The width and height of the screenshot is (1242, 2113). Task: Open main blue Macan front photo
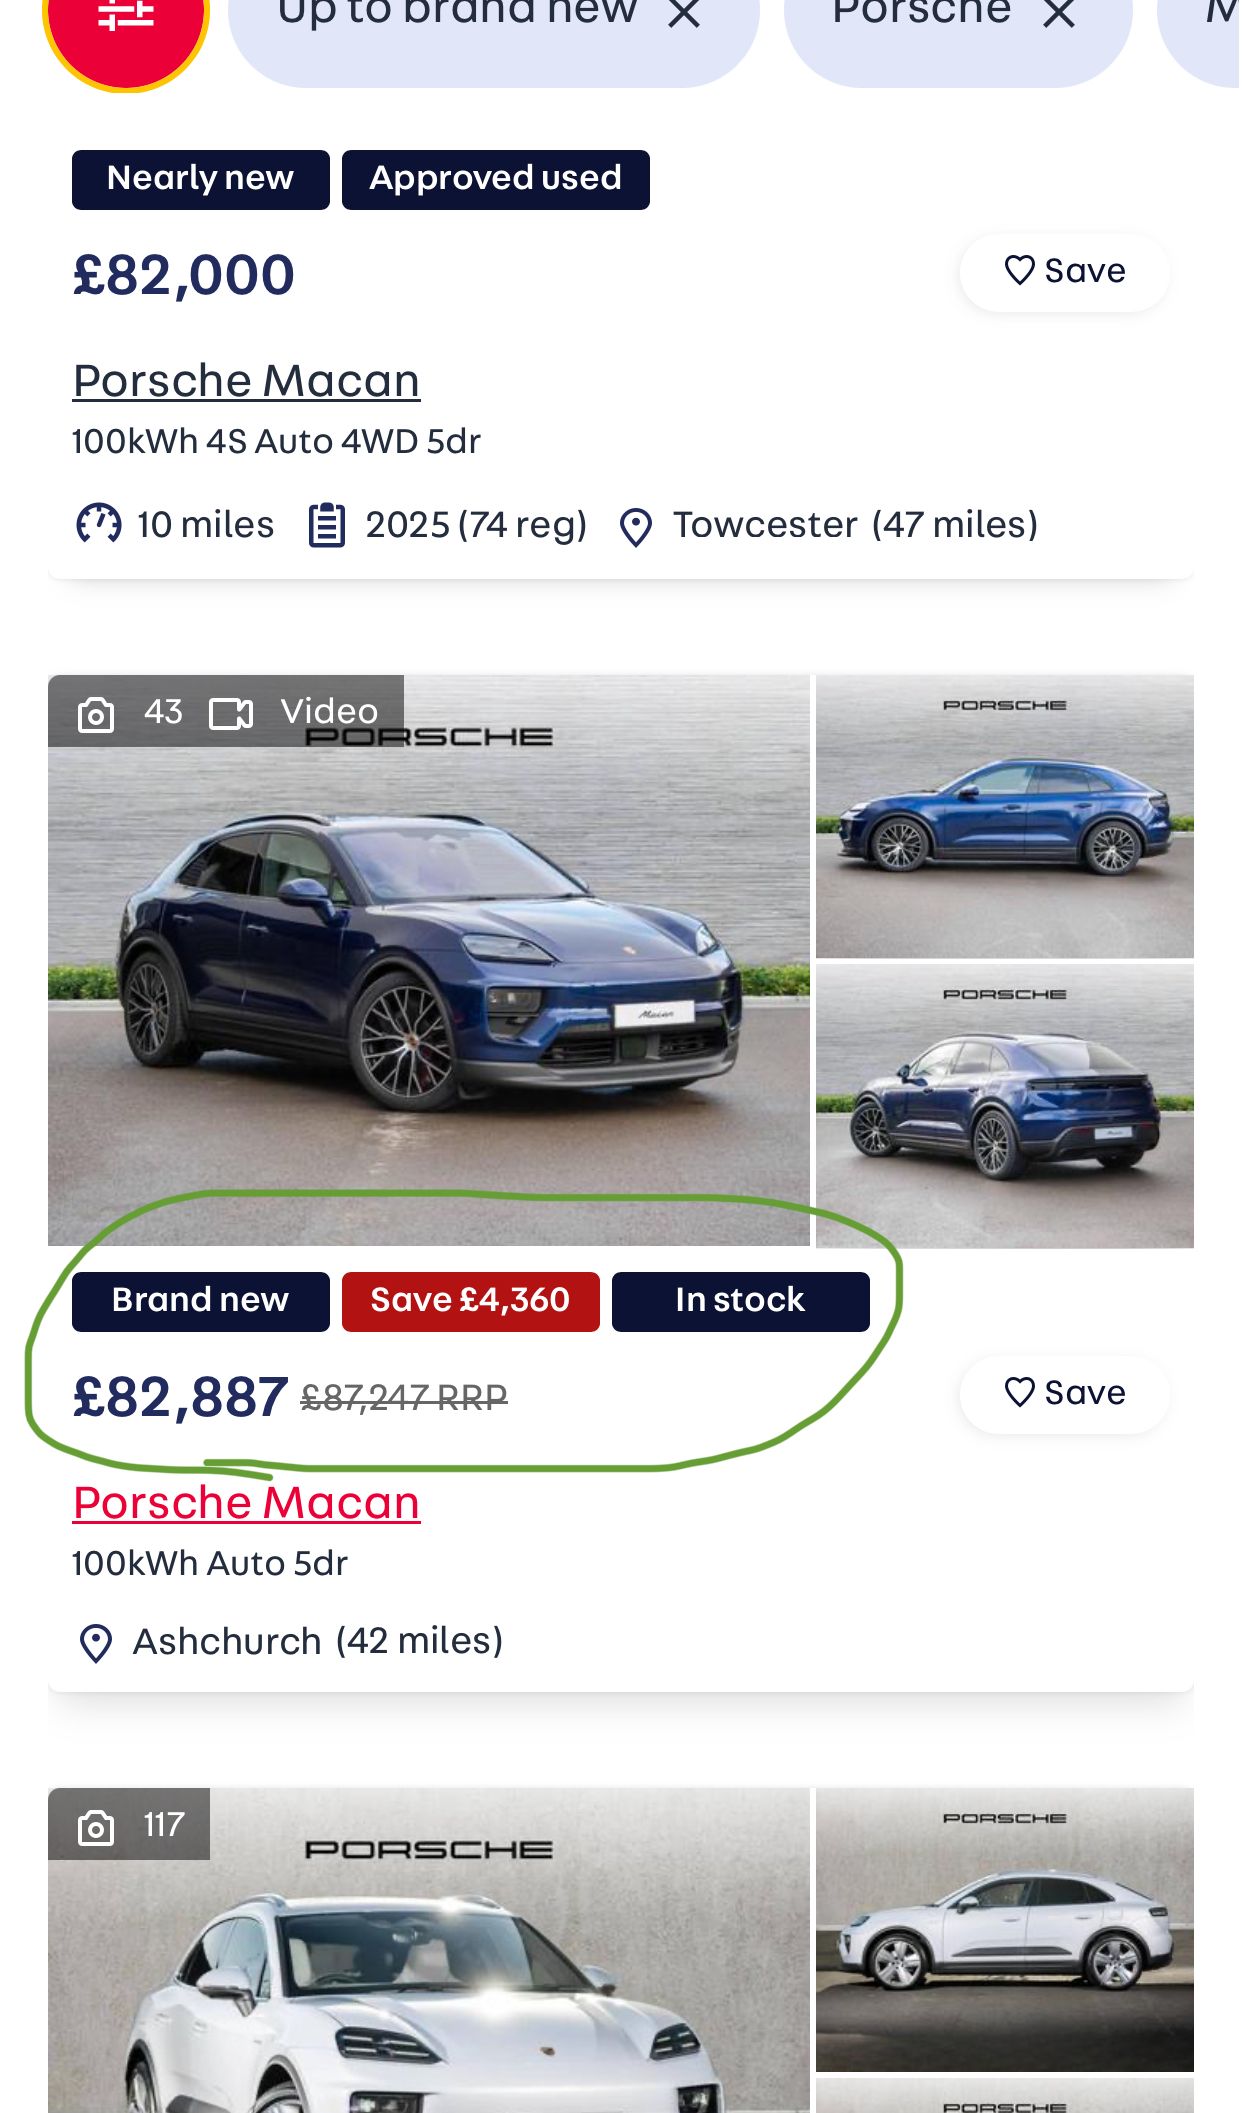click(428, 980)
